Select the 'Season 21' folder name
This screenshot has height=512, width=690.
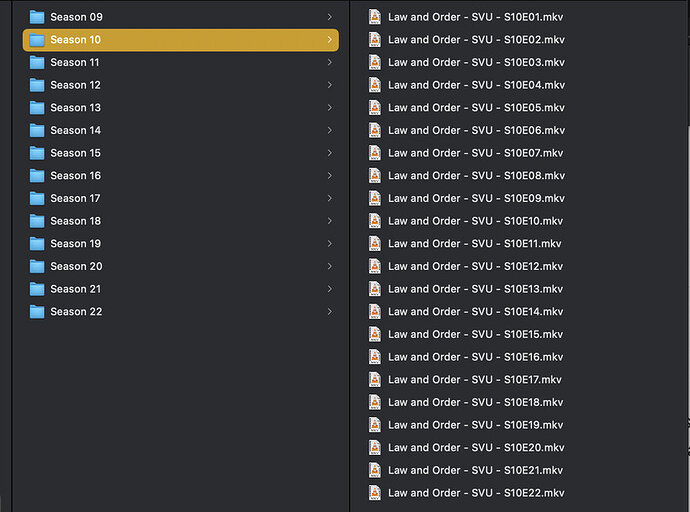[76, 289]
